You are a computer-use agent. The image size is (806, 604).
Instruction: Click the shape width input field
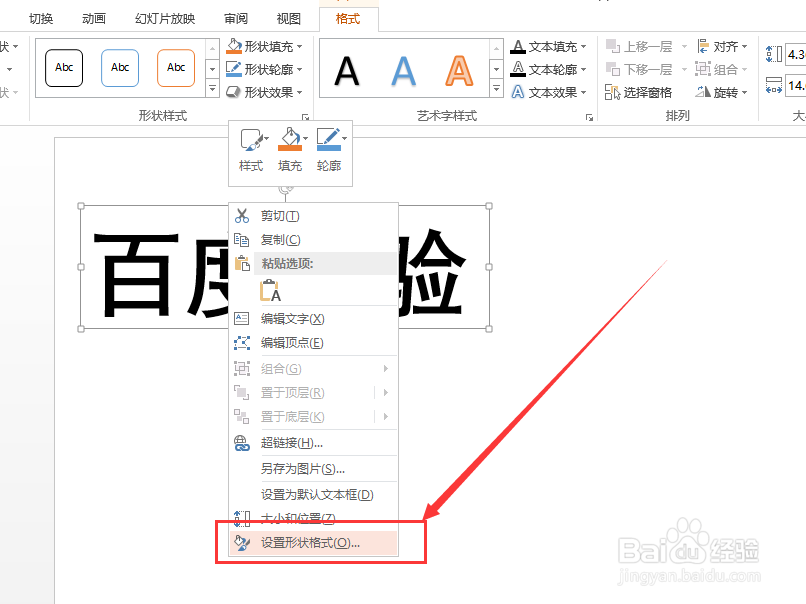[796, 85]
